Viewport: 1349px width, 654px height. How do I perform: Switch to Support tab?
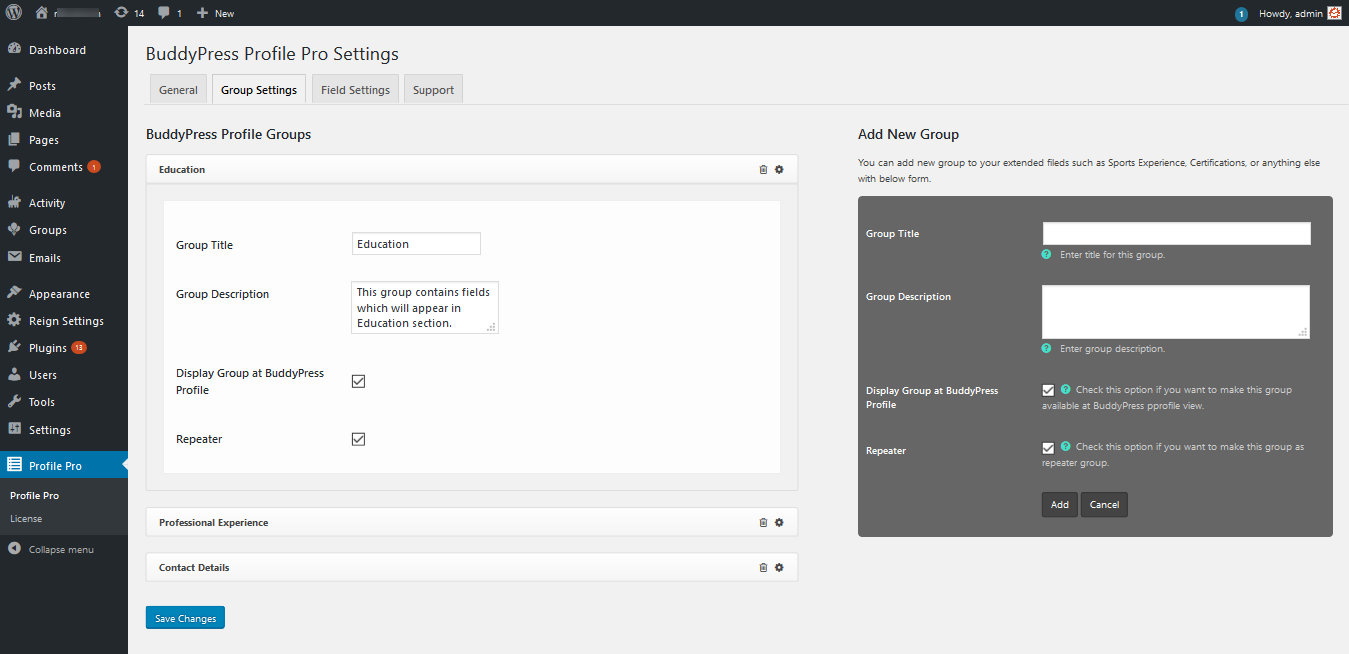click(x=433, y=89)
